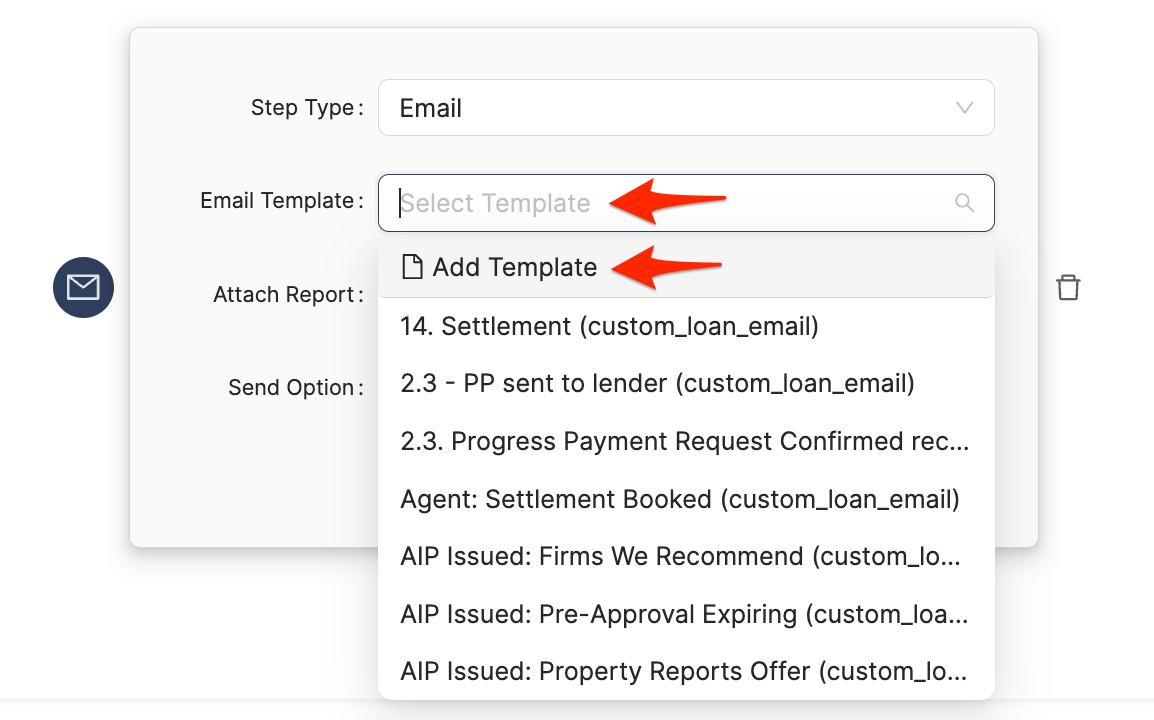Viewport: 1154px width, 720px height.
Task: Focus the Select Template search field
Action: click(x=670, y=203)
